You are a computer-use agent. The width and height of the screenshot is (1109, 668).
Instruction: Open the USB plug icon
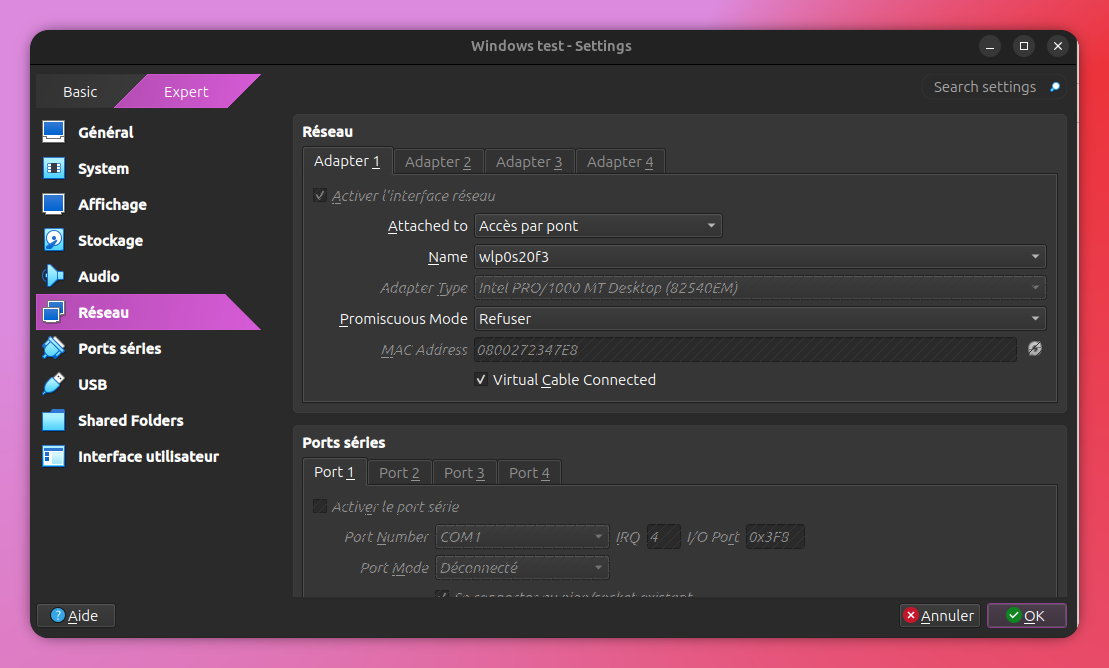(x=53, y=384)
